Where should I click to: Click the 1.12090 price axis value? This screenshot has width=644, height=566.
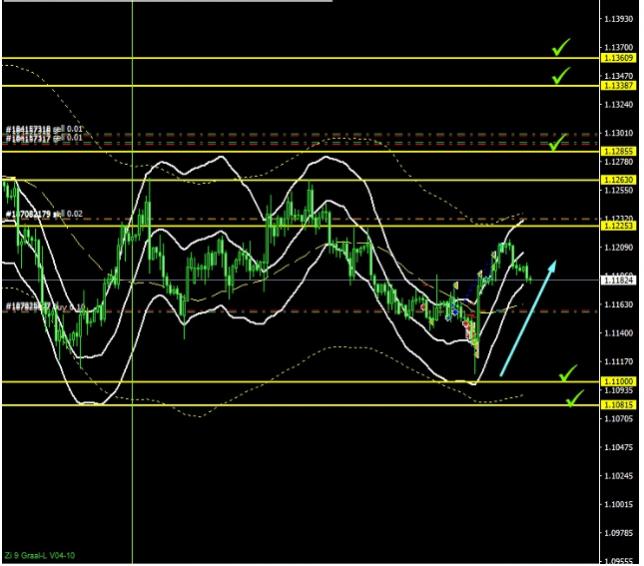[619, 247]
